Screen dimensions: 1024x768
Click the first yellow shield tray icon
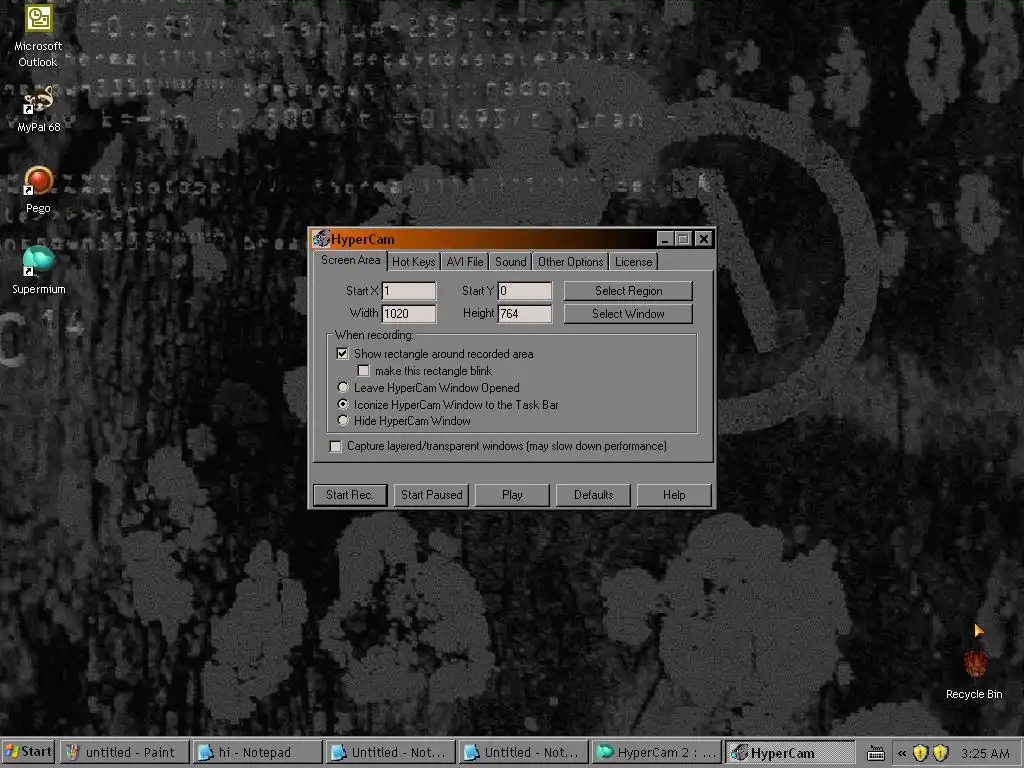920,753
